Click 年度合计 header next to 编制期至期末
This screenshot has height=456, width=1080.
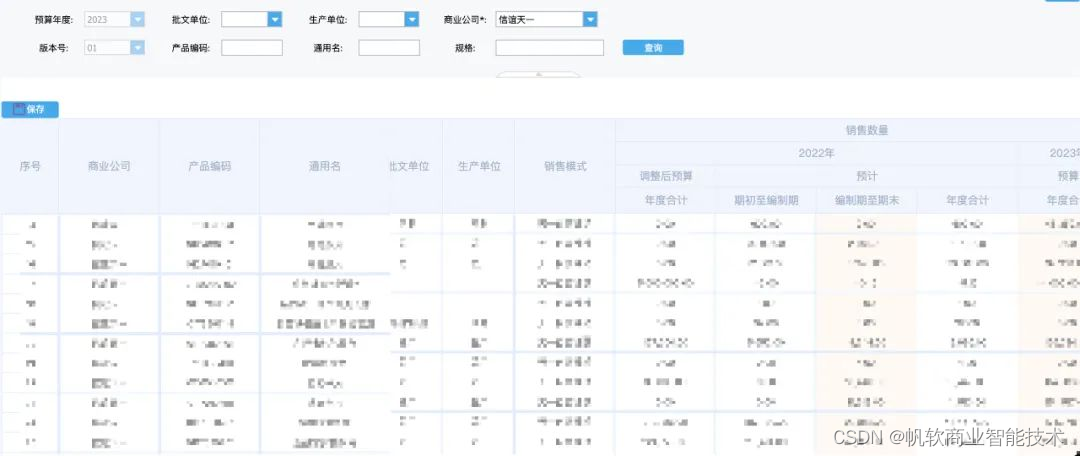[967, 200]
